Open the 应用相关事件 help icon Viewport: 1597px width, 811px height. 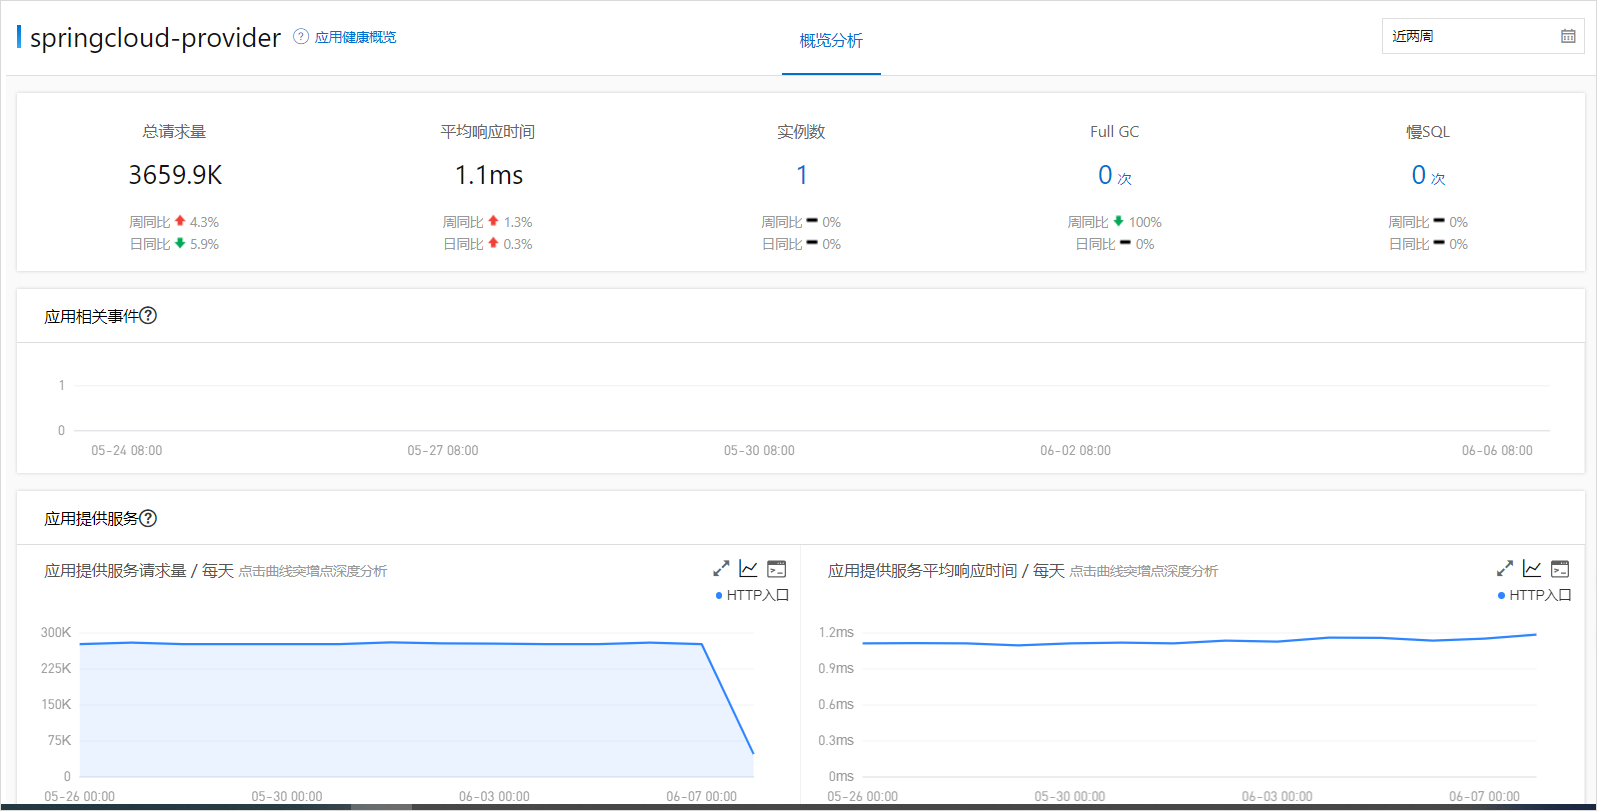tap(148, 316)
